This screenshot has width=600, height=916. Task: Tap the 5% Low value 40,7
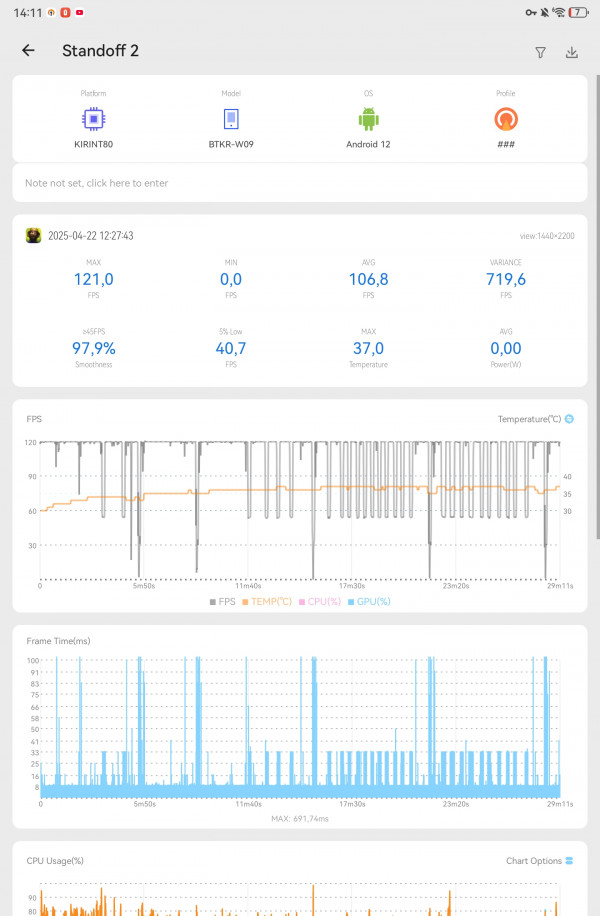(231, 348)
